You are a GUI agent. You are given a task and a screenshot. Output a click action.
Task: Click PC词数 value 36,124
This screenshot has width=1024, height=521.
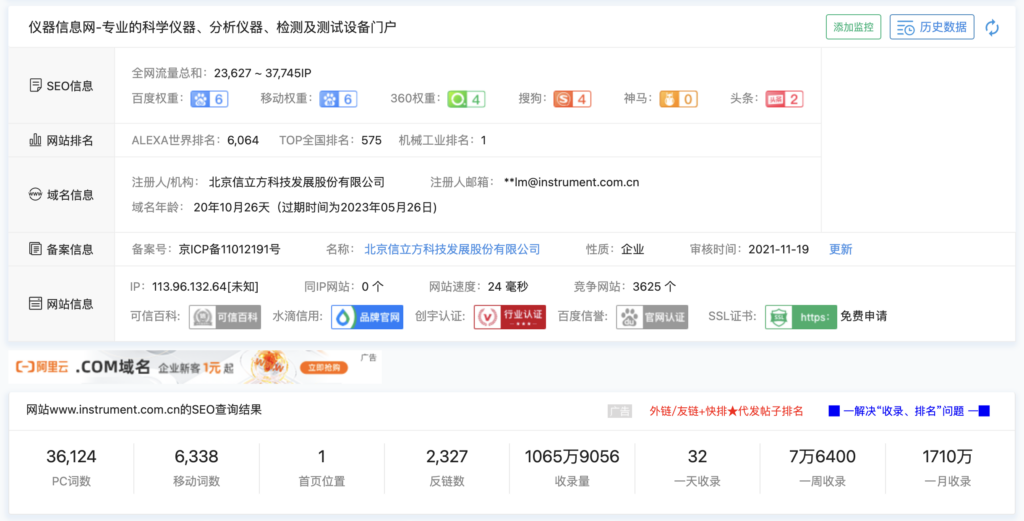coord(71,457)
